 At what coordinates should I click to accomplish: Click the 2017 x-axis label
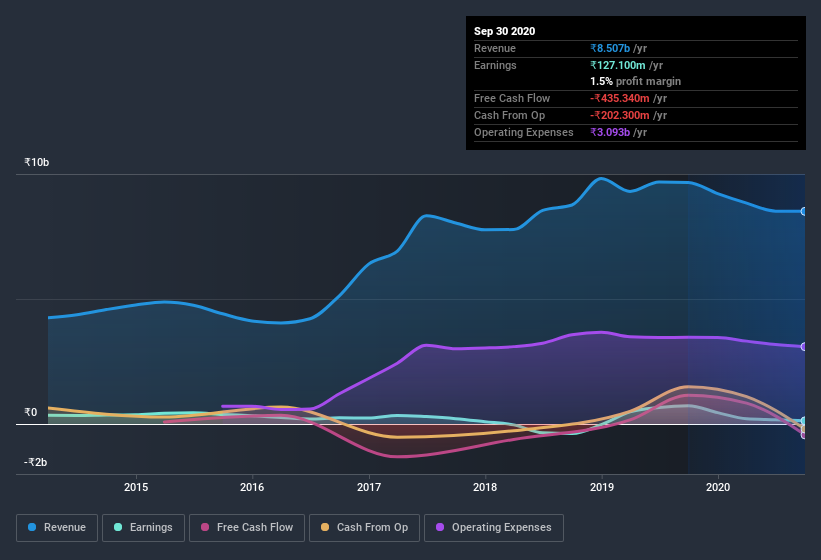[x=369, y=487]
